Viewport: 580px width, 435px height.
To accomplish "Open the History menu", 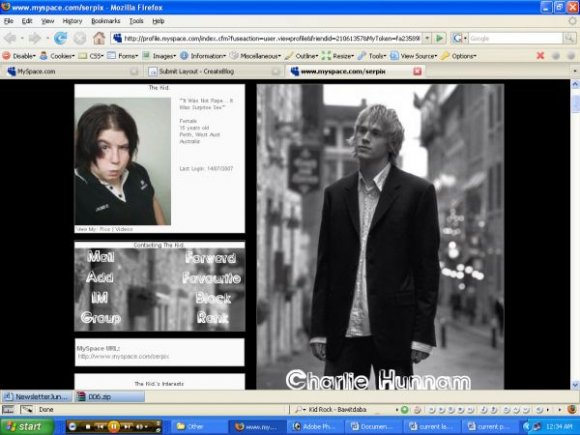I will 72,21.
